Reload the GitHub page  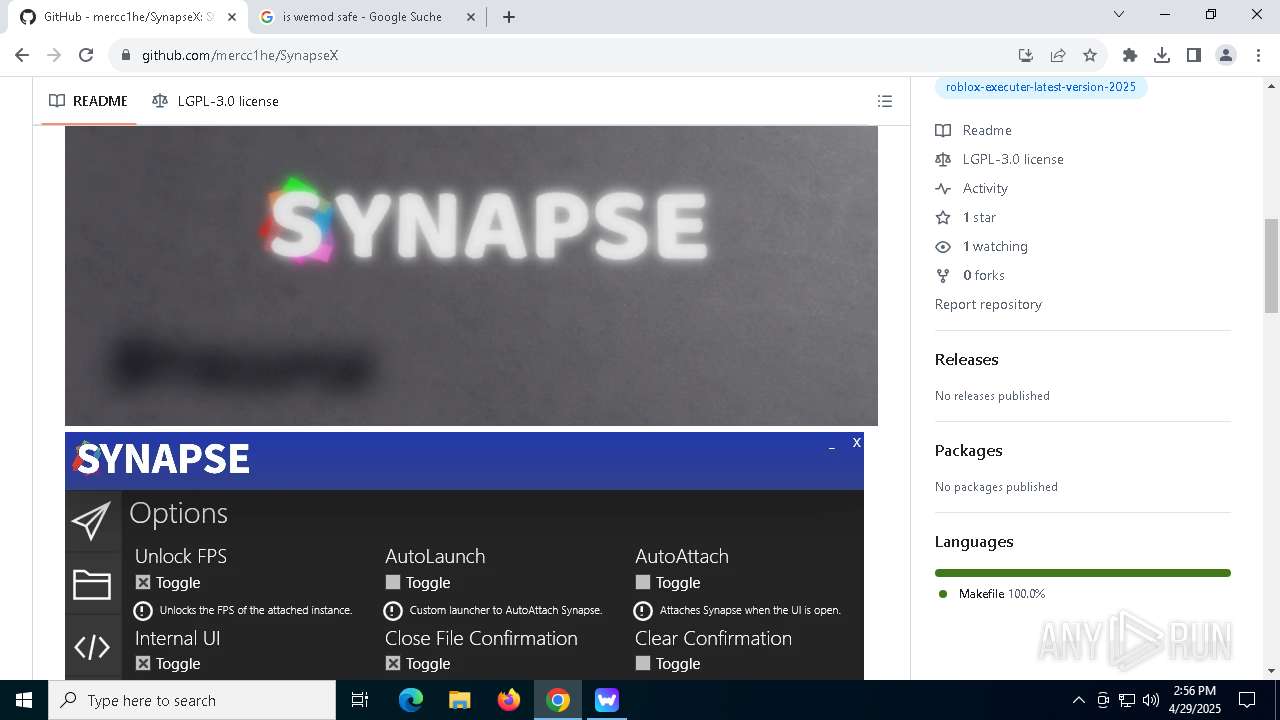click(x=86, y=55)
